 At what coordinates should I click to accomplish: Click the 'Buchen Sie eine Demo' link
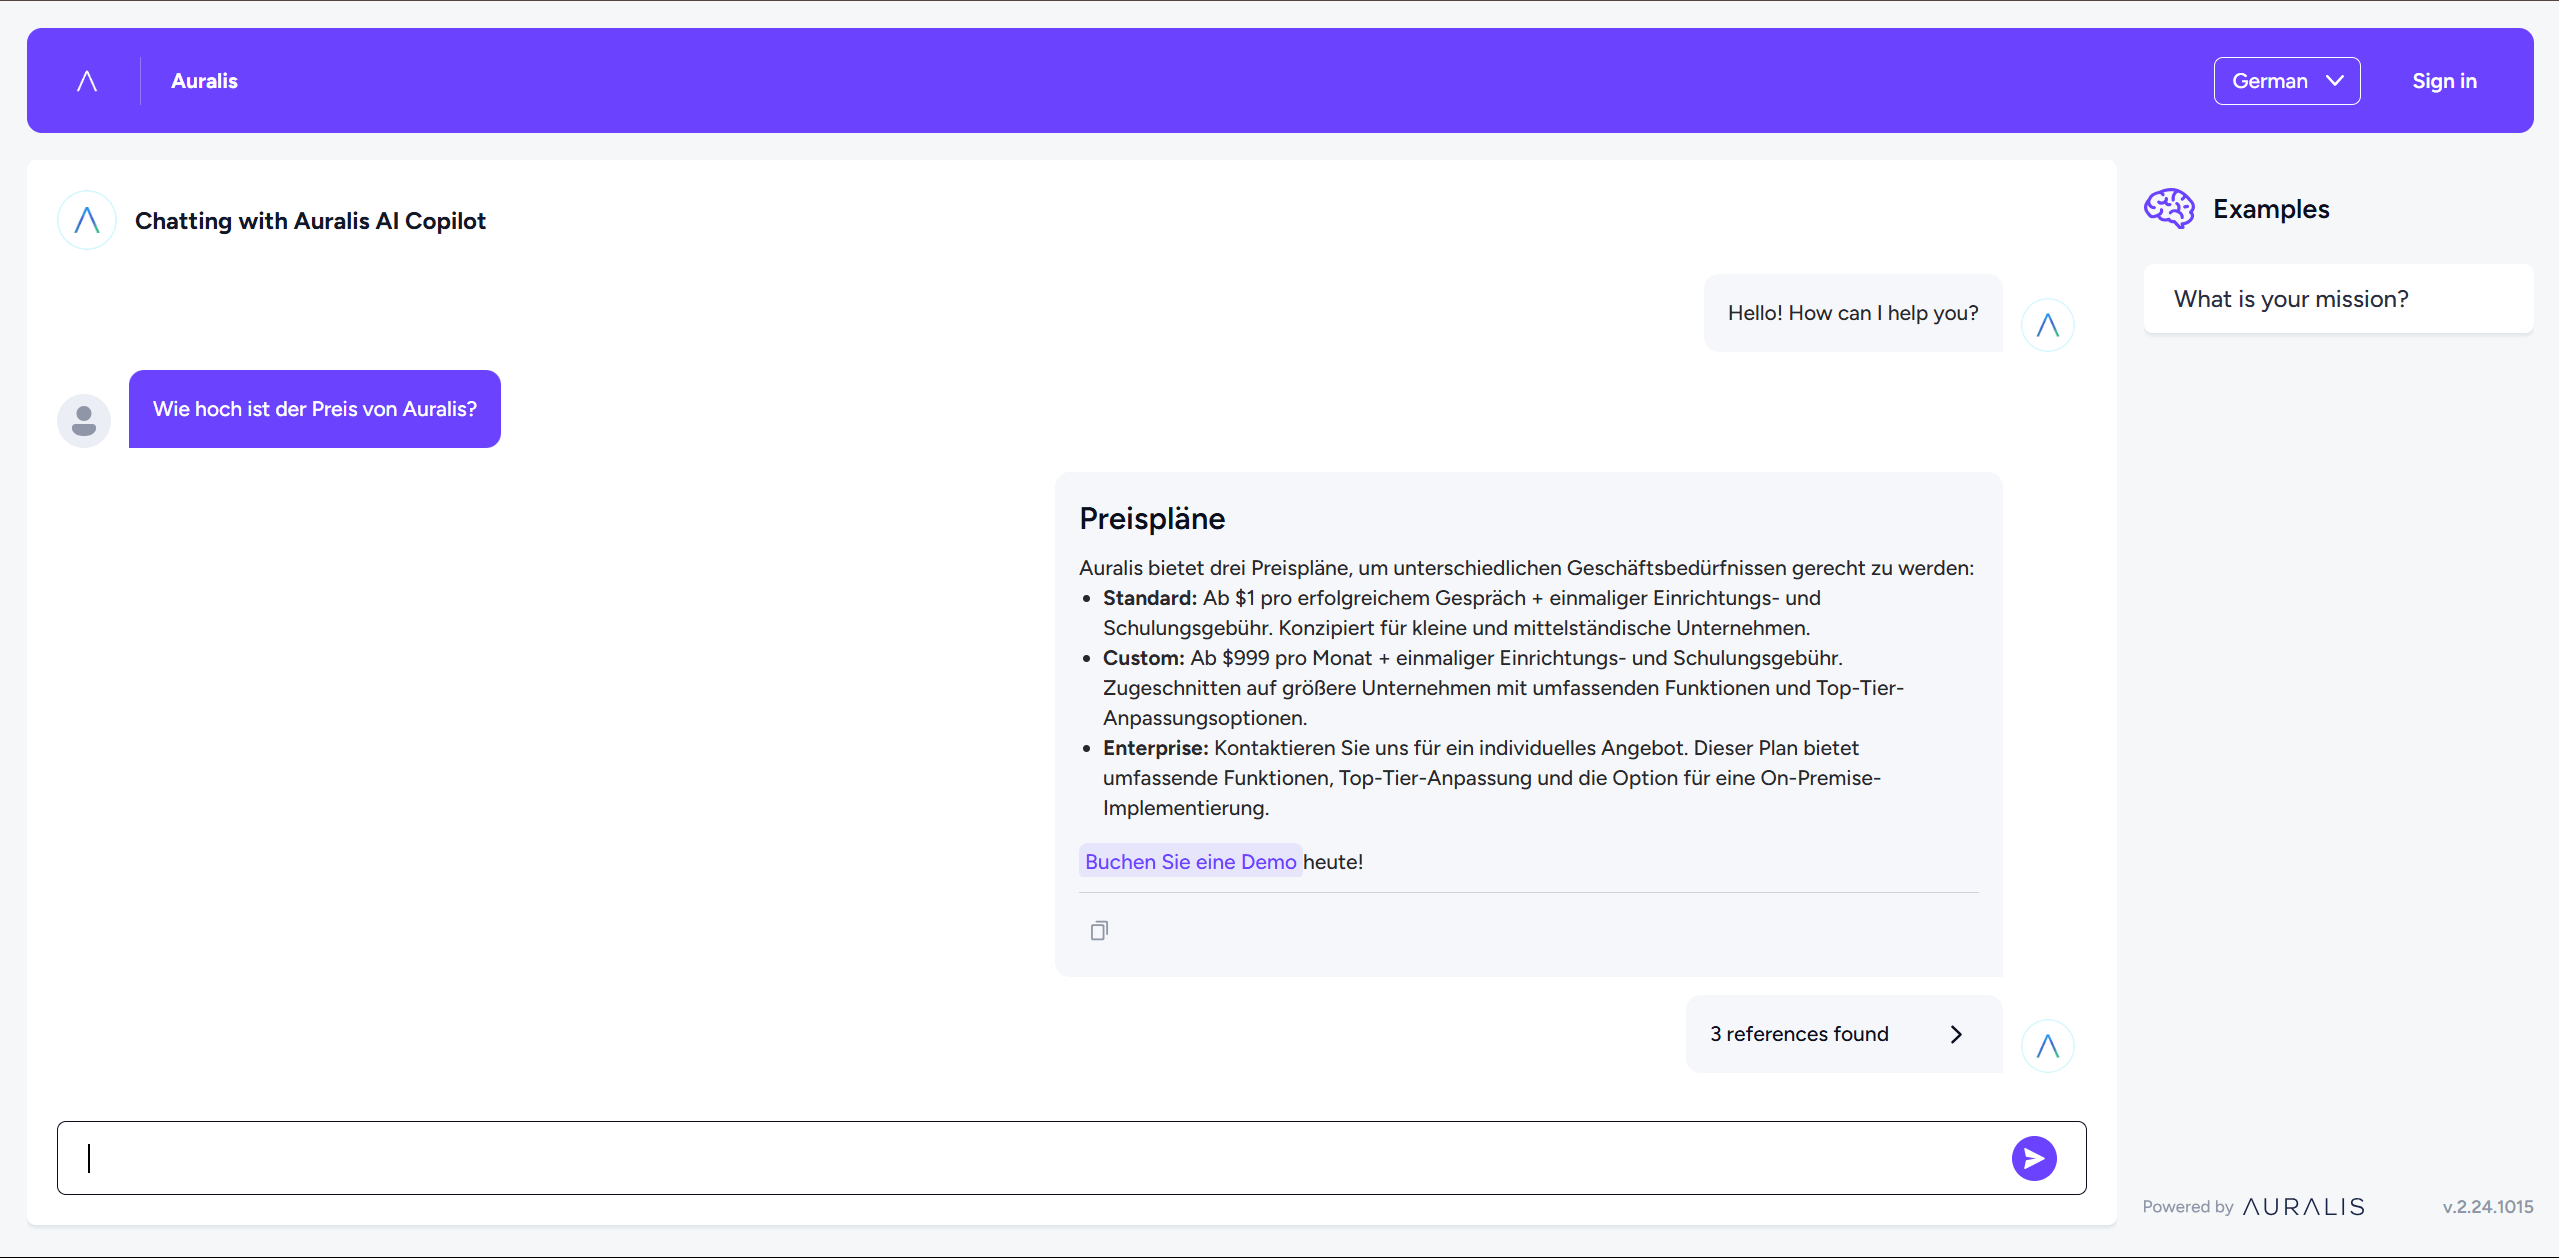click(x=1190, y=862)
